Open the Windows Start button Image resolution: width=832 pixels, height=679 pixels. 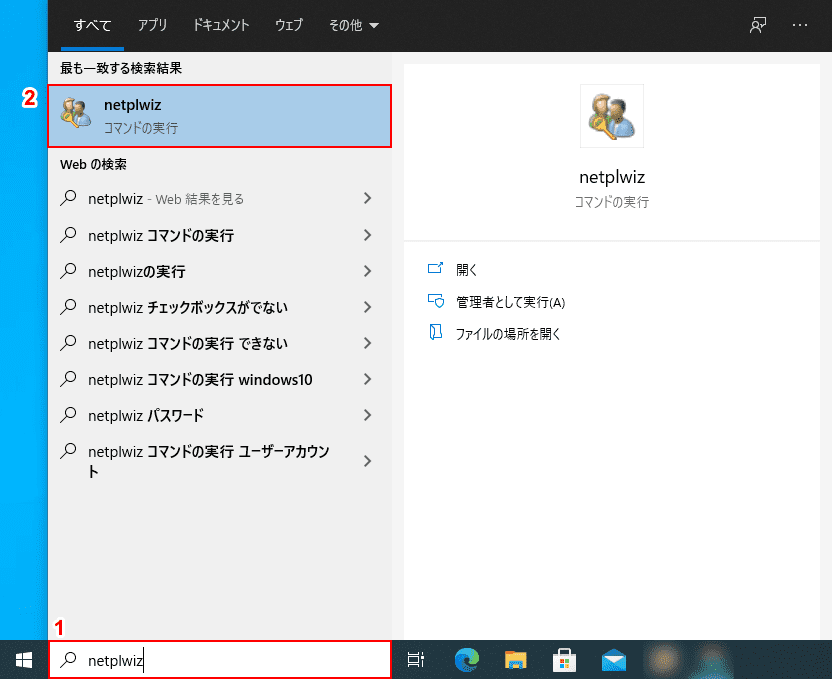24,660
